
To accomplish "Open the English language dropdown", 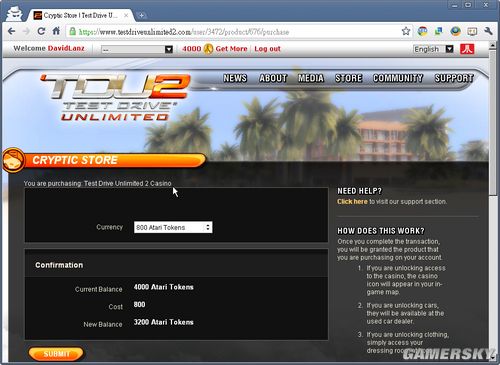I will click(433, 49).
